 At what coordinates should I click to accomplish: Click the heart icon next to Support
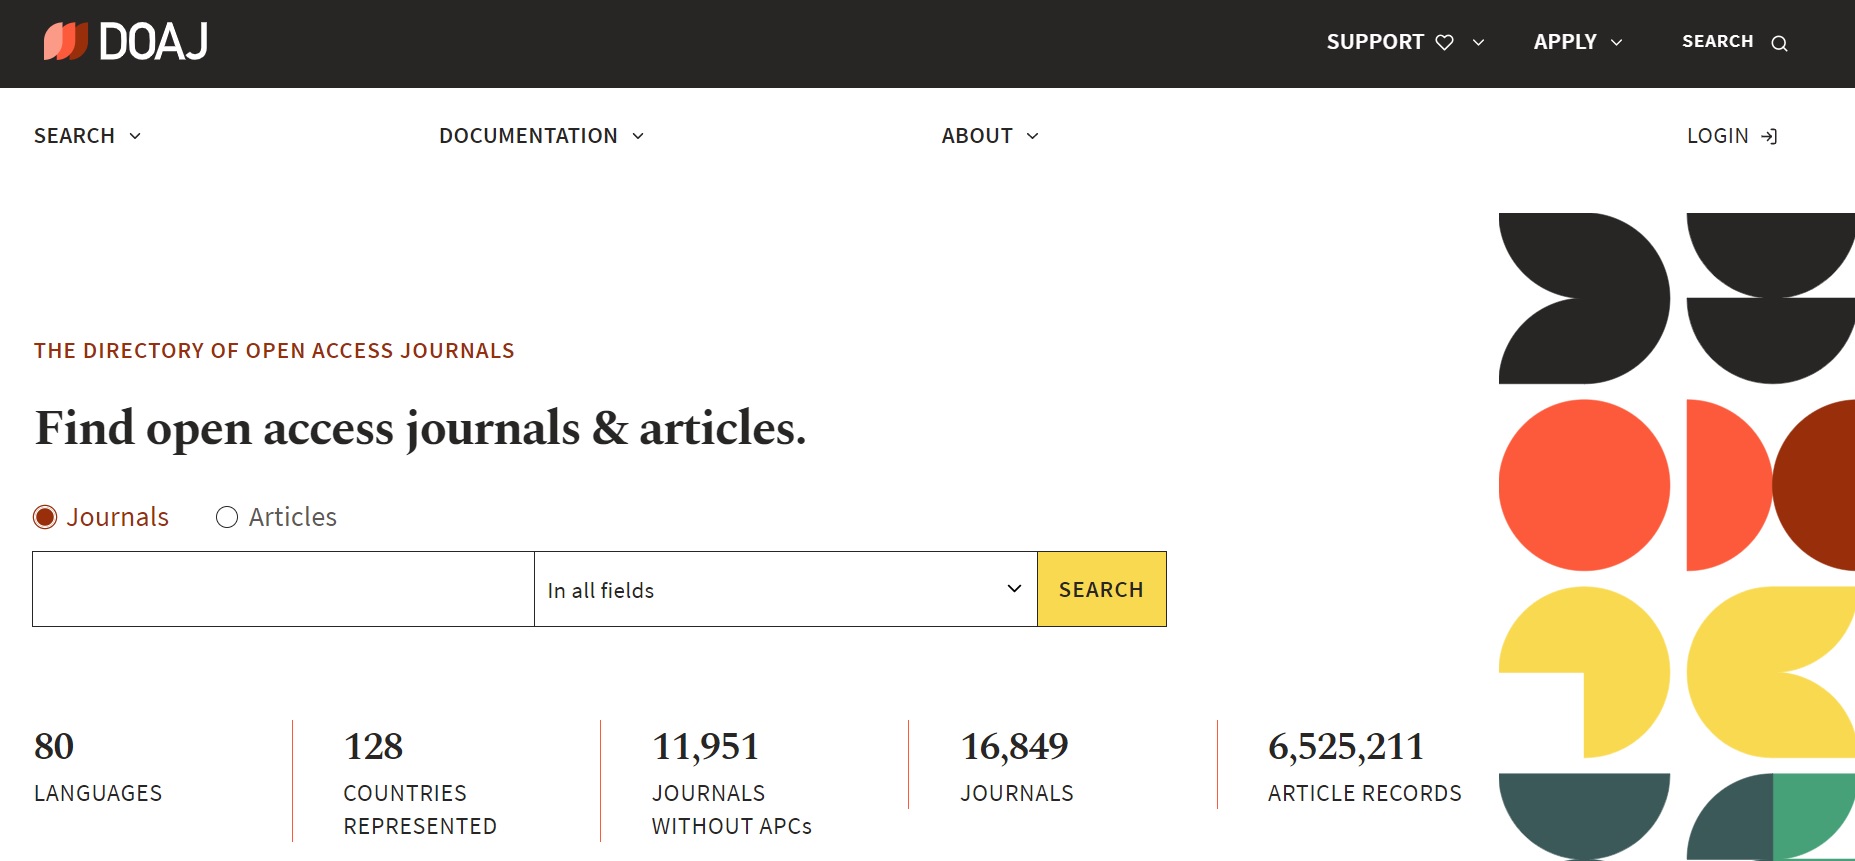1444,42
